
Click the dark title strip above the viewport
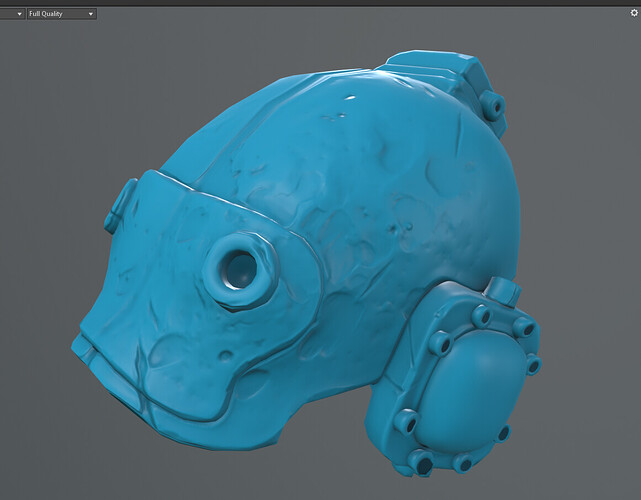tap(320, 3)
